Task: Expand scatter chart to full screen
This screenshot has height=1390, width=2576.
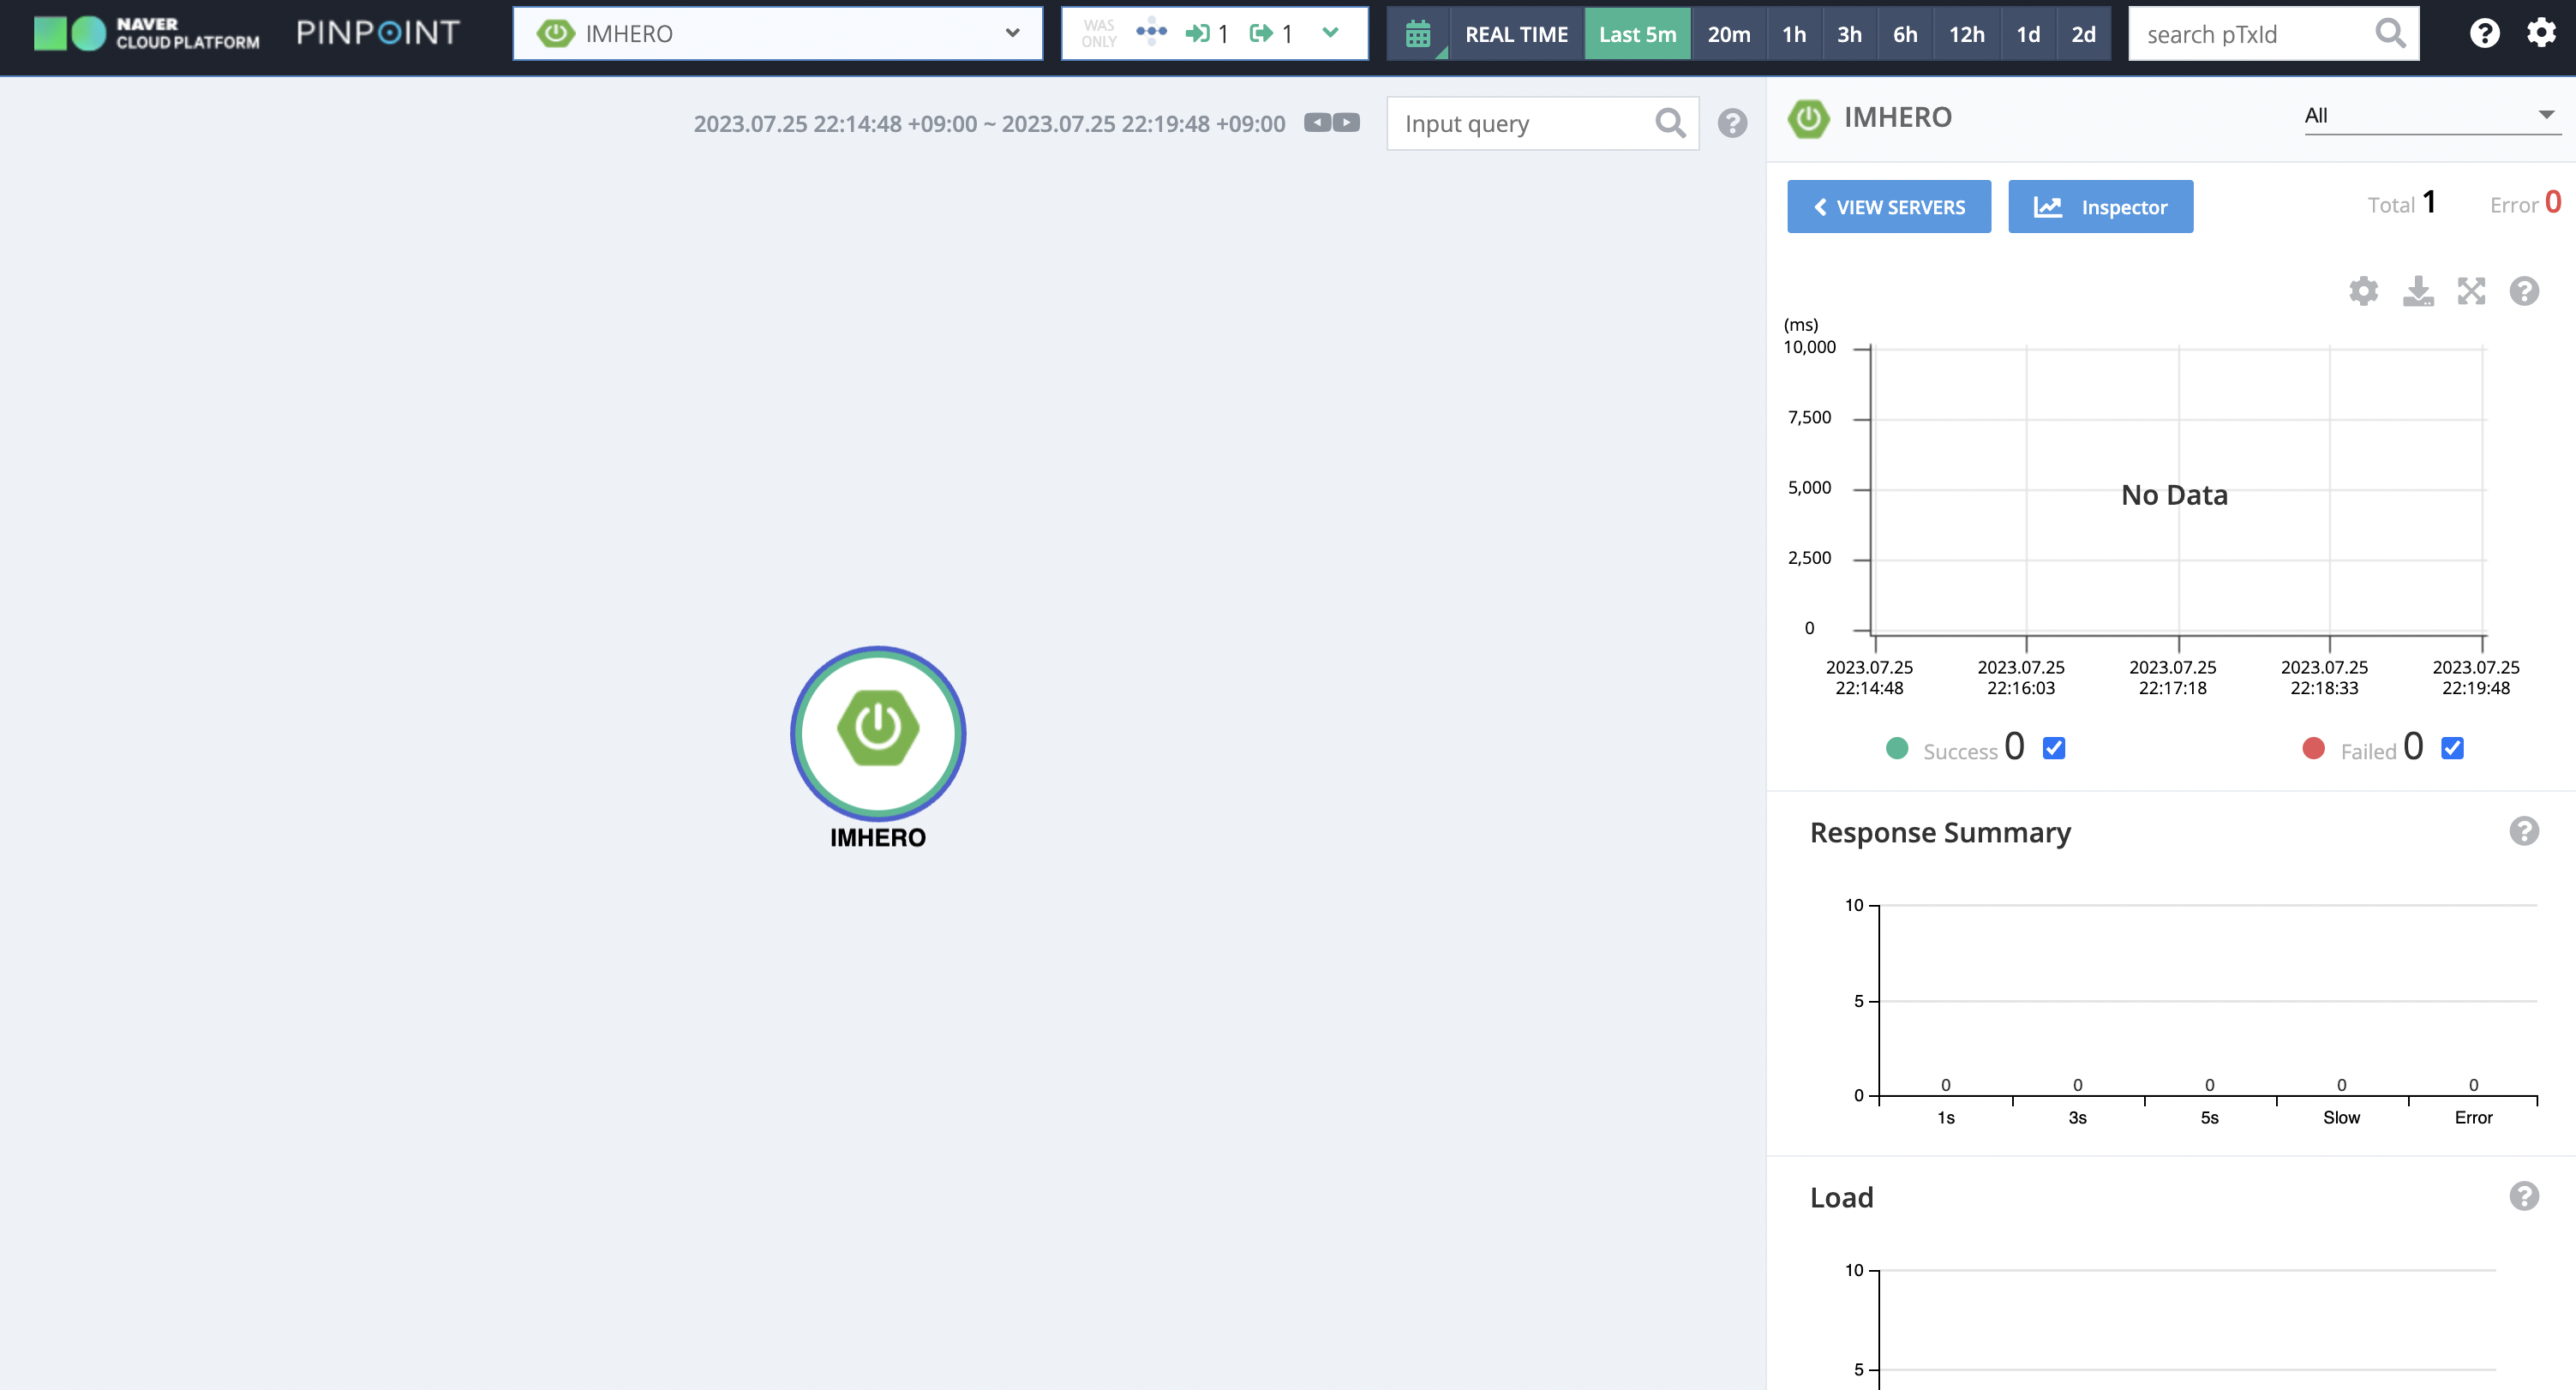Action: (2471, 291)
